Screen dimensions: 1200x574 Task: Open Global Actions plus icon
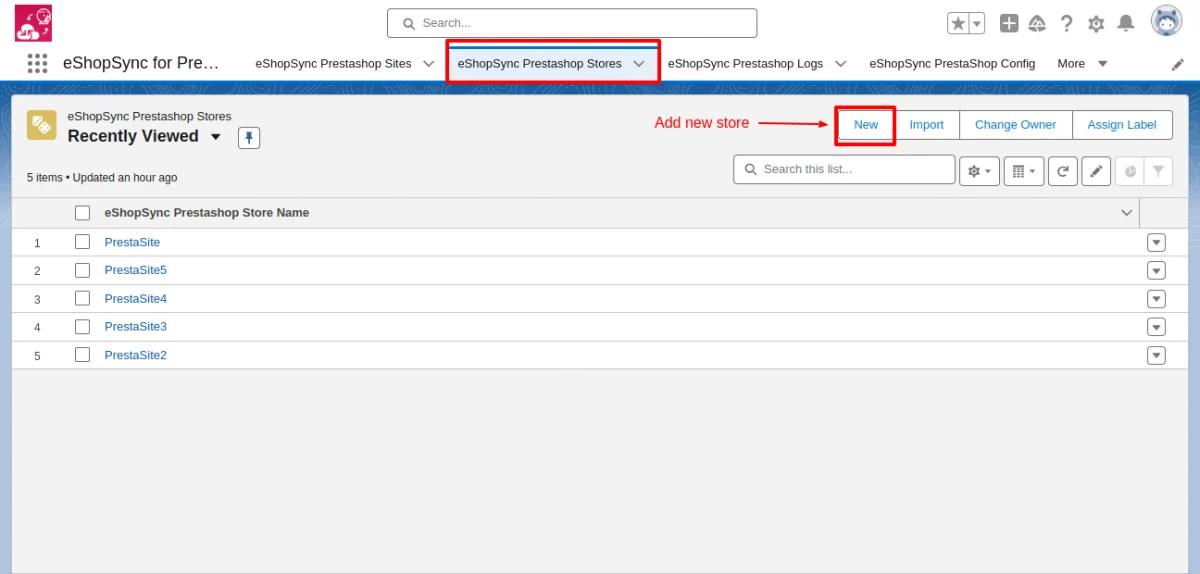point(1009,23)
